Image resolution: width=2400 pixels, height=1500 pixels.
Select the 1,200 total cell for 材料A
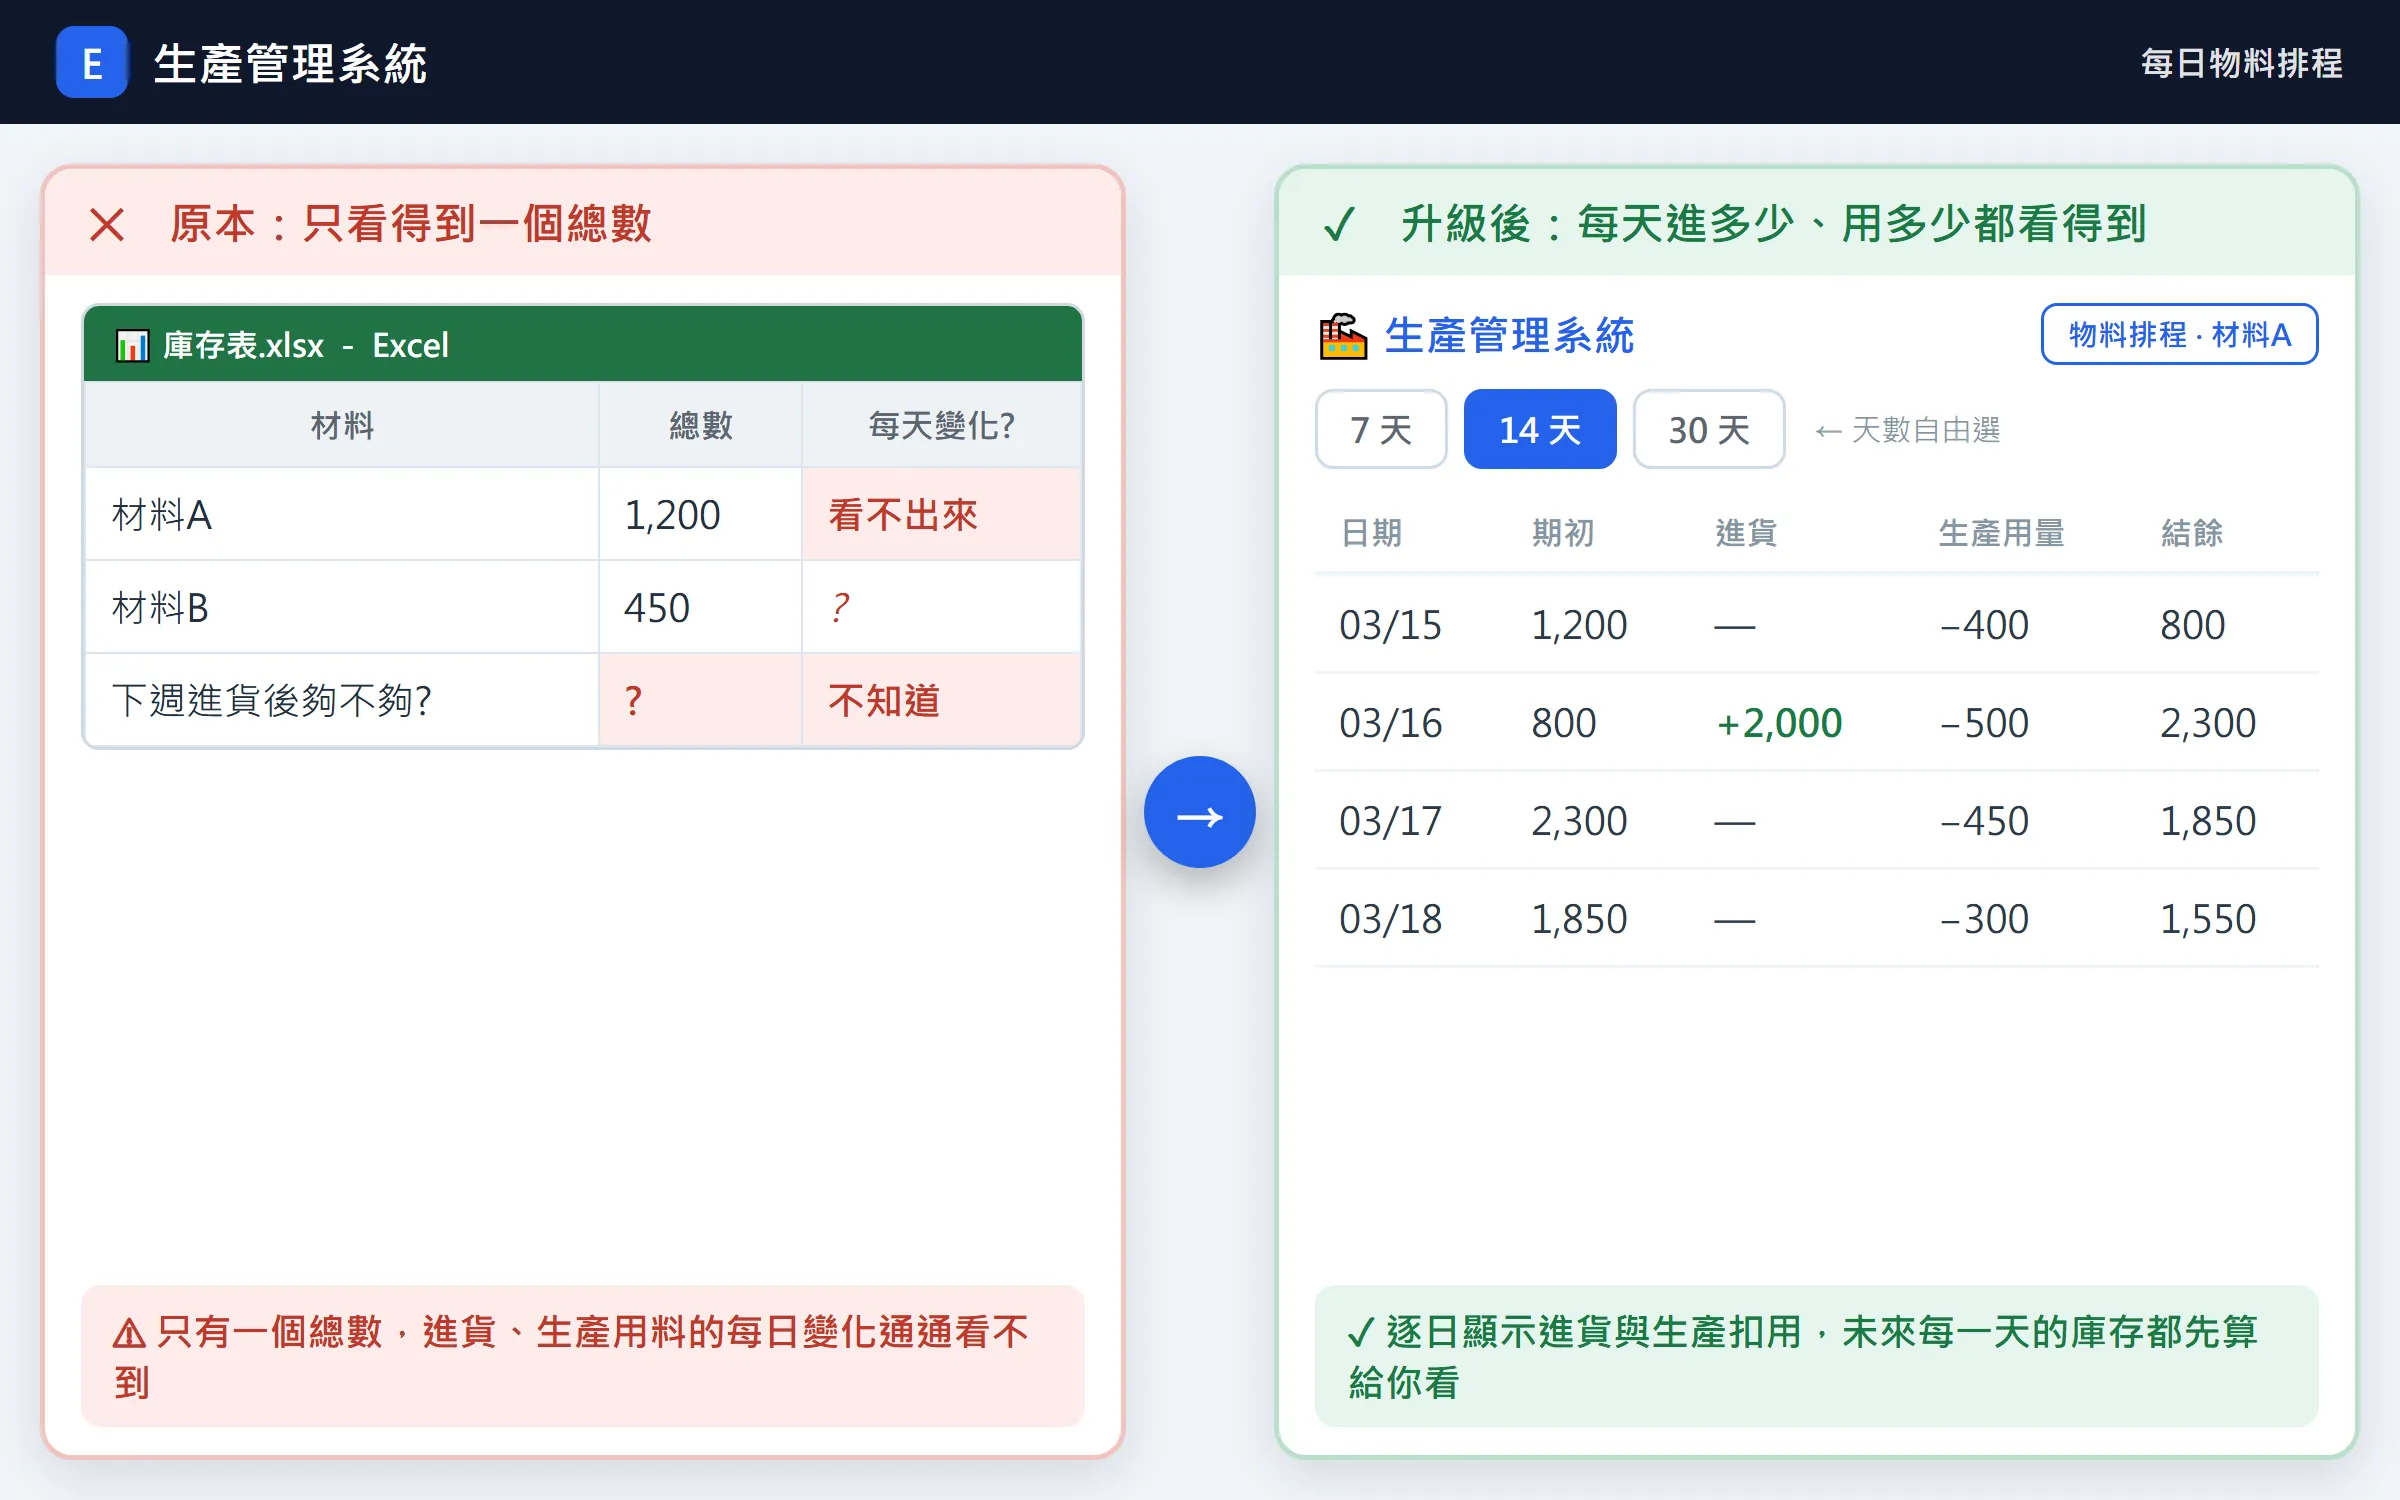pos(701,515)
